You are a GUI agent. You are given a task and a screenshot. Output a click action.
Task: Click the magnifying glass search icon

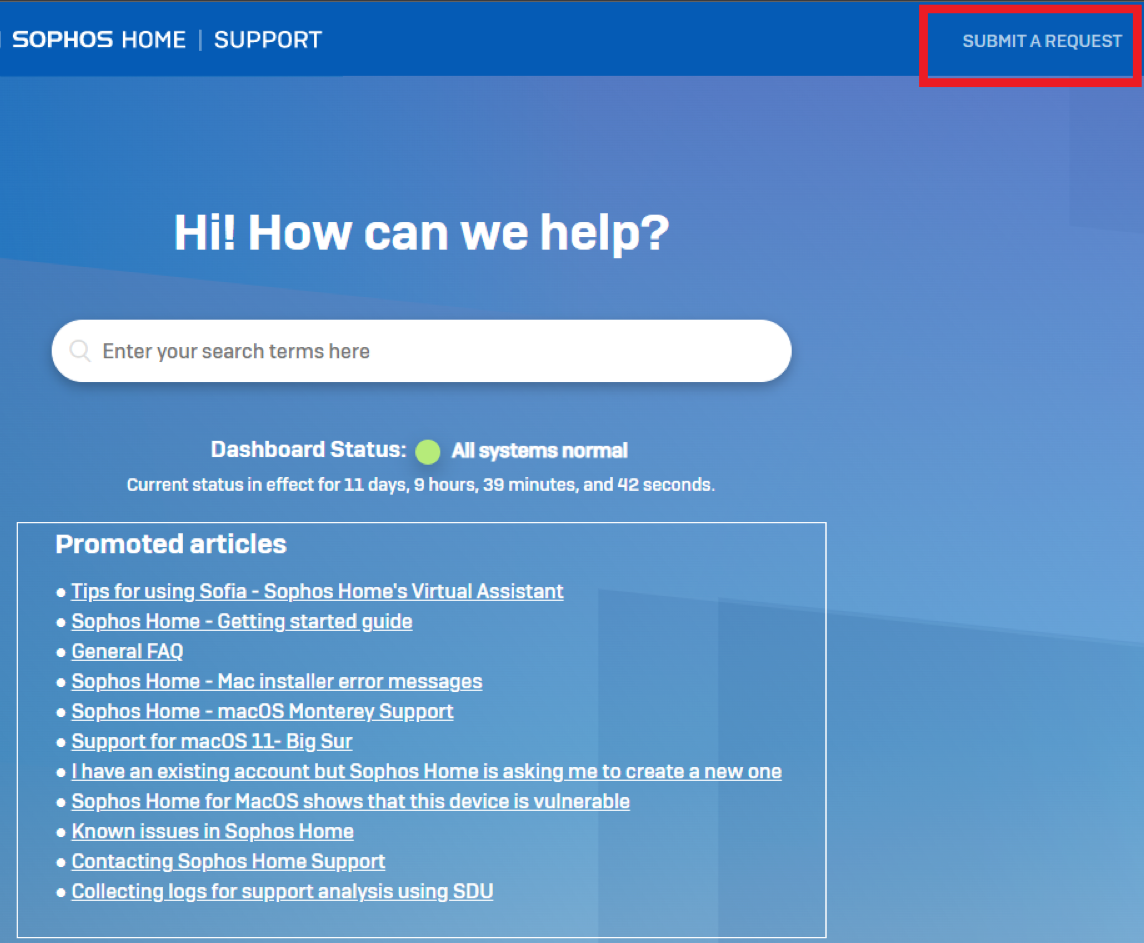pos(80,351)
